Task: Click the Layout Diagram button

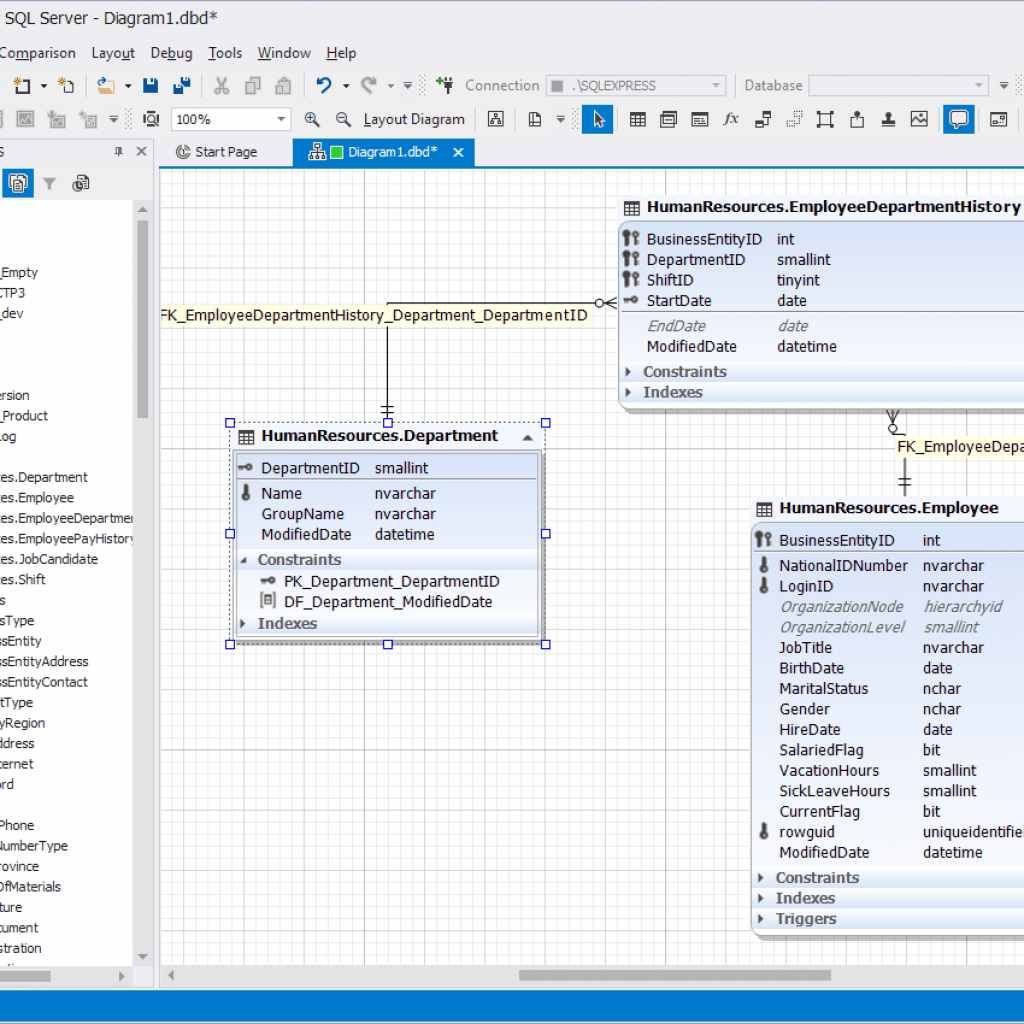Action: pos(414,118)
